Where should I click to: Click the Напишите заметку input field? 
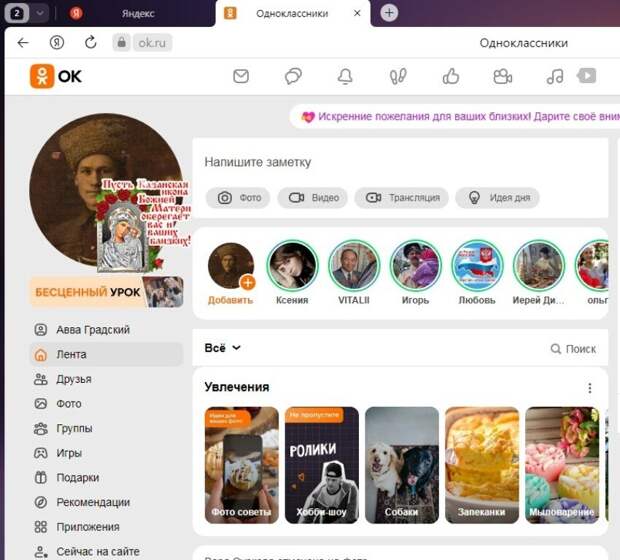pyautogui.click(x=400, y=162)
